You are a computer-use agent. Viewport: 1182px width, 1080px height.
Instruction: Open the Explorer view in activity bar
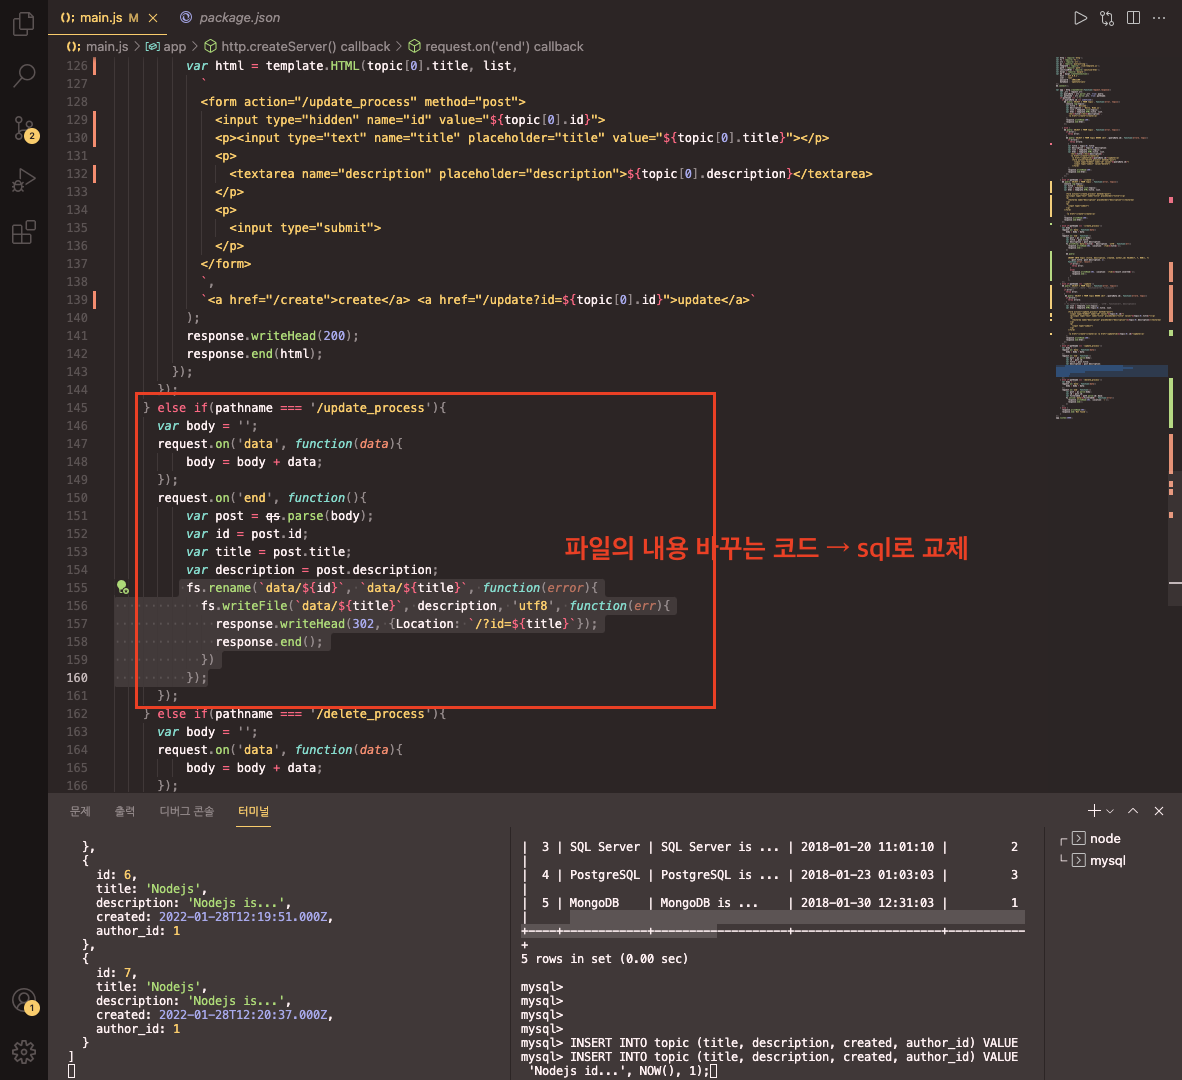24,24
